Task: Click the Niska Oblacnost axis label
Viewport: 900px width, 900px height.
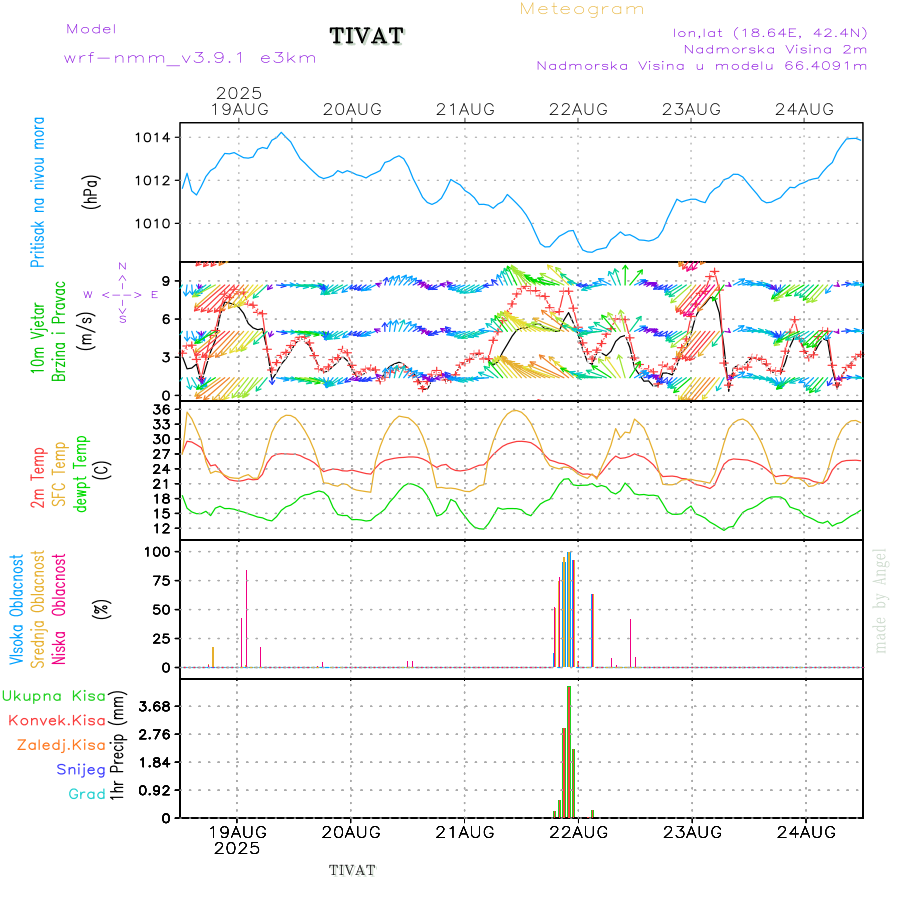Action: pos(59,607)
